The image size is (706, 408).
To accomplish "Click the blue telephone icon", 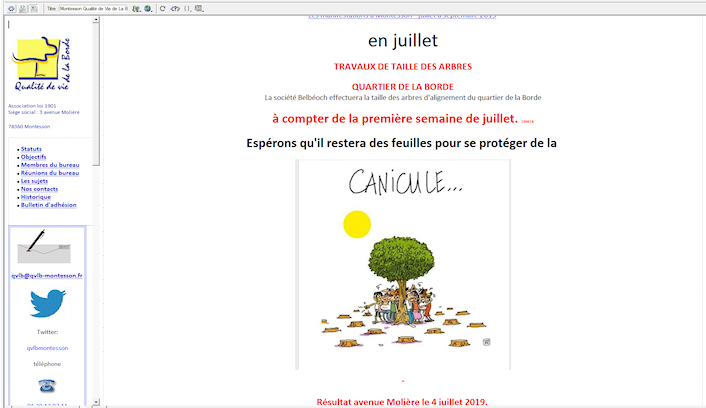I will 47,386.
